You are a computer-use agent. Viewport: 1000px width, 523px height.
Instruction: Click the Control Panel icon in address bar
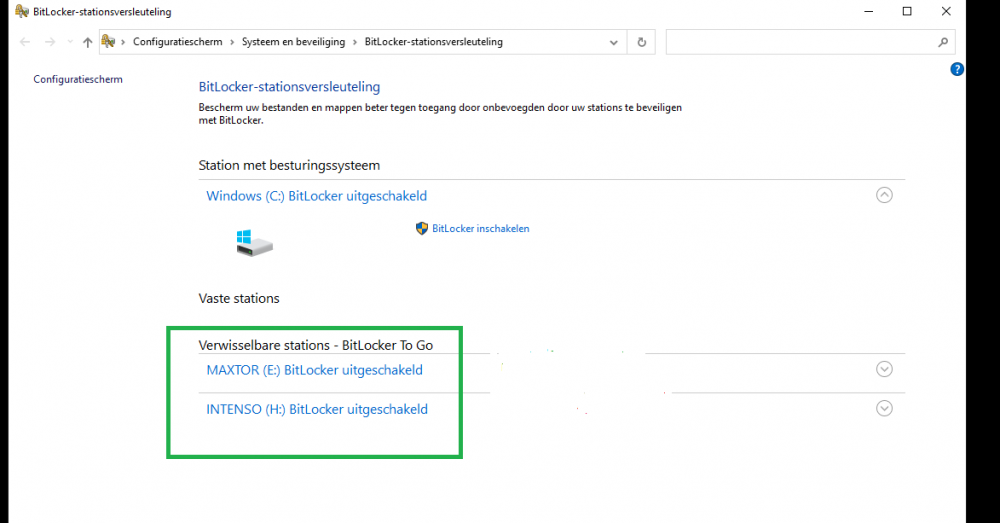click(108, 41)
